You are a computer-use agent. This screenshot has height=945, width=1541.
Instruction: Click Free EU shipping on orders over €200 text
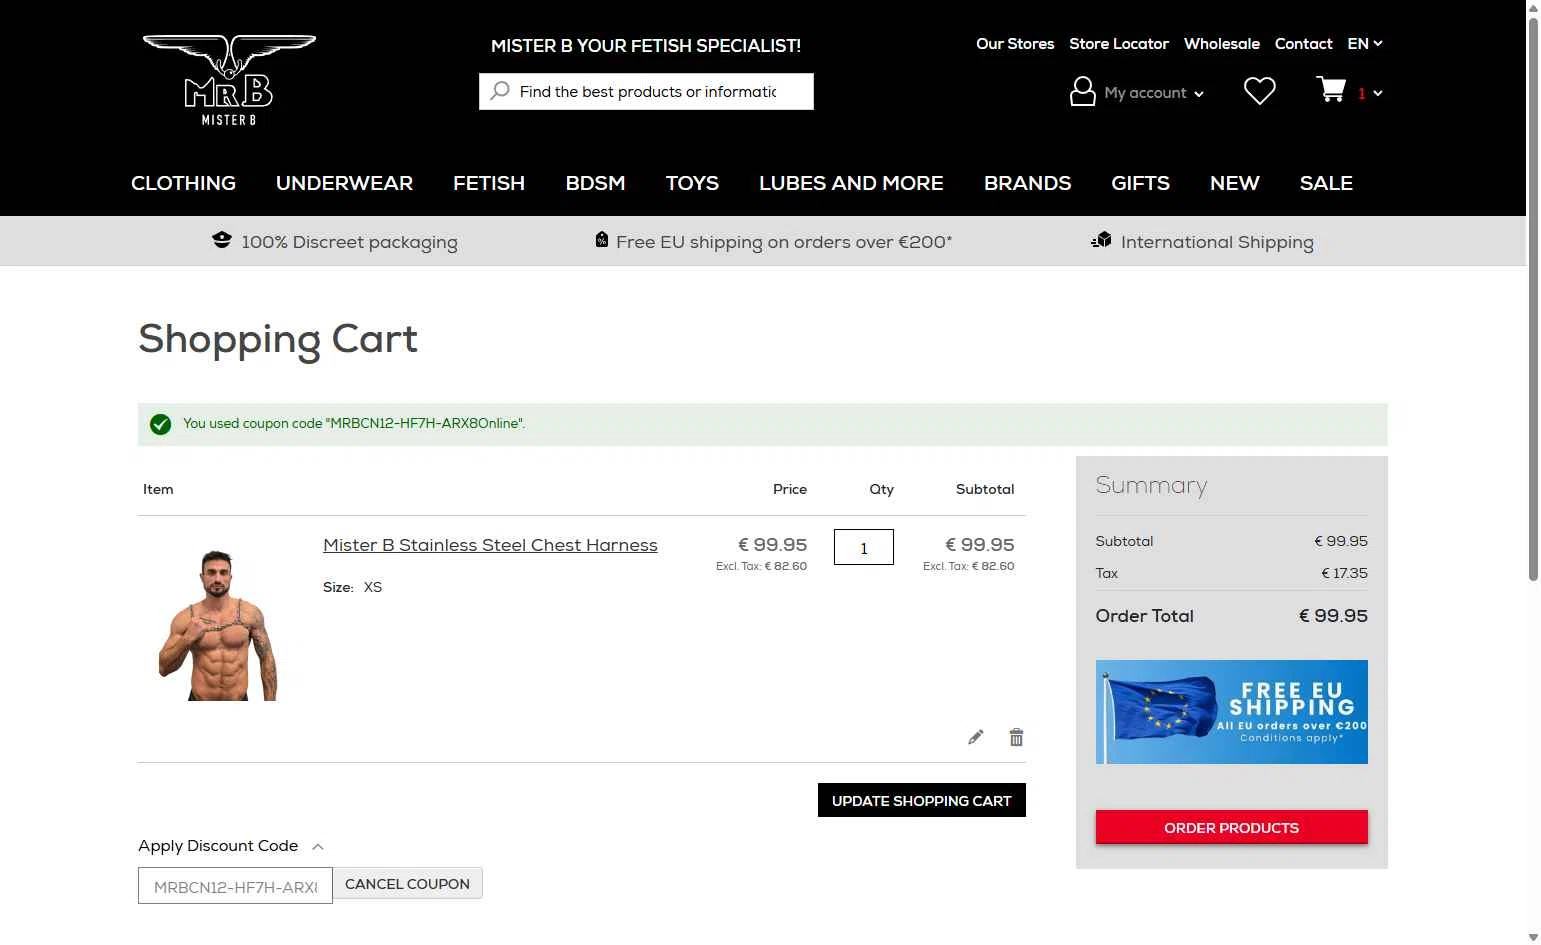click(784, 242)
